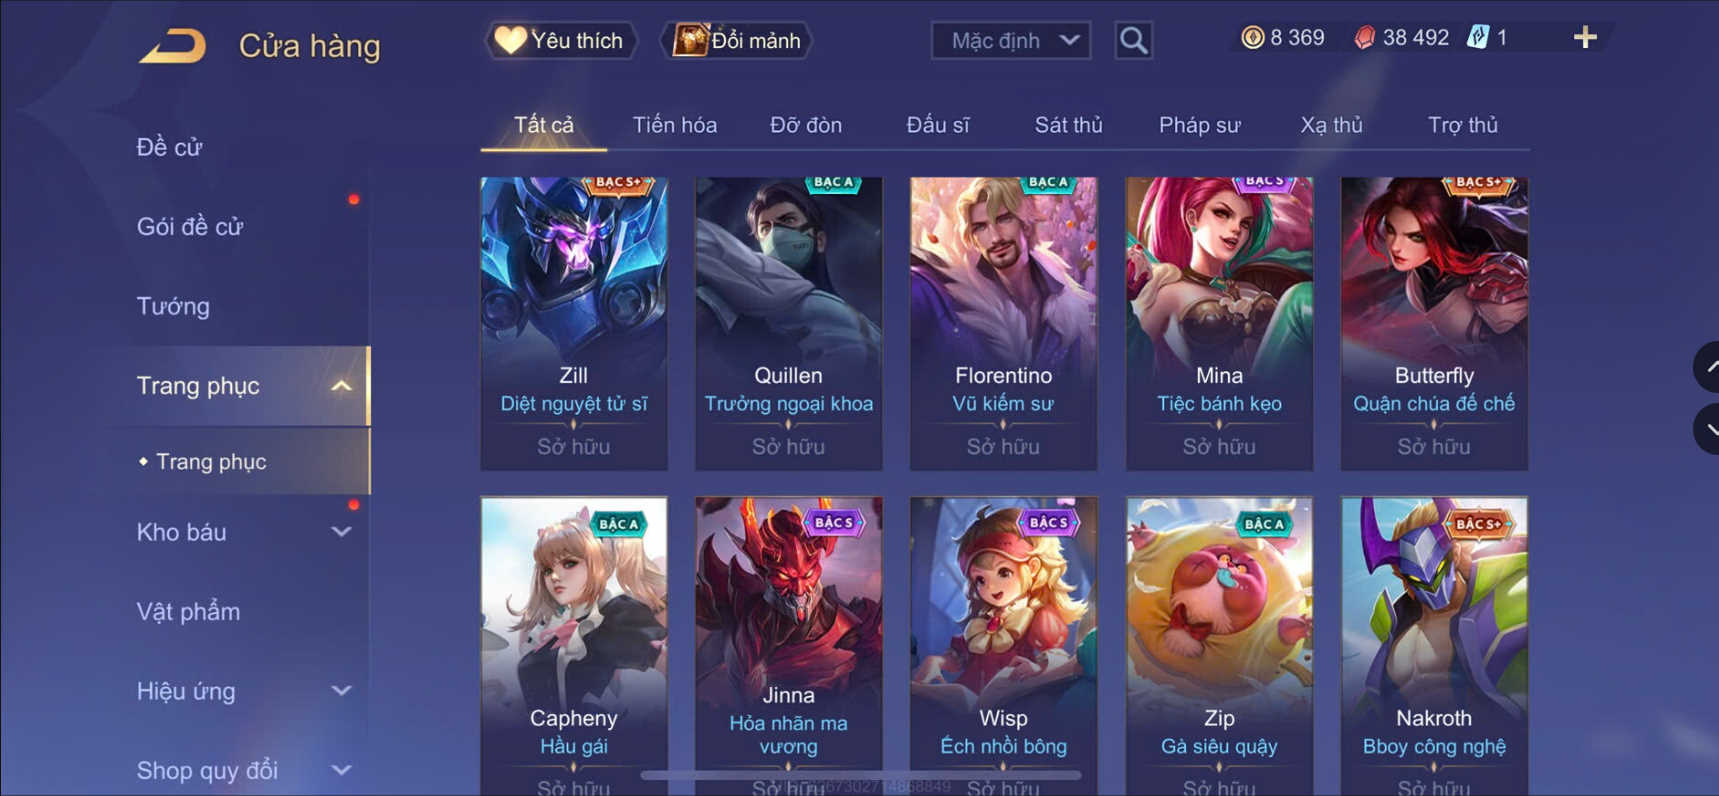
Task: Switch to the Pháp sư tab
Action: (x=1199, y=125)
